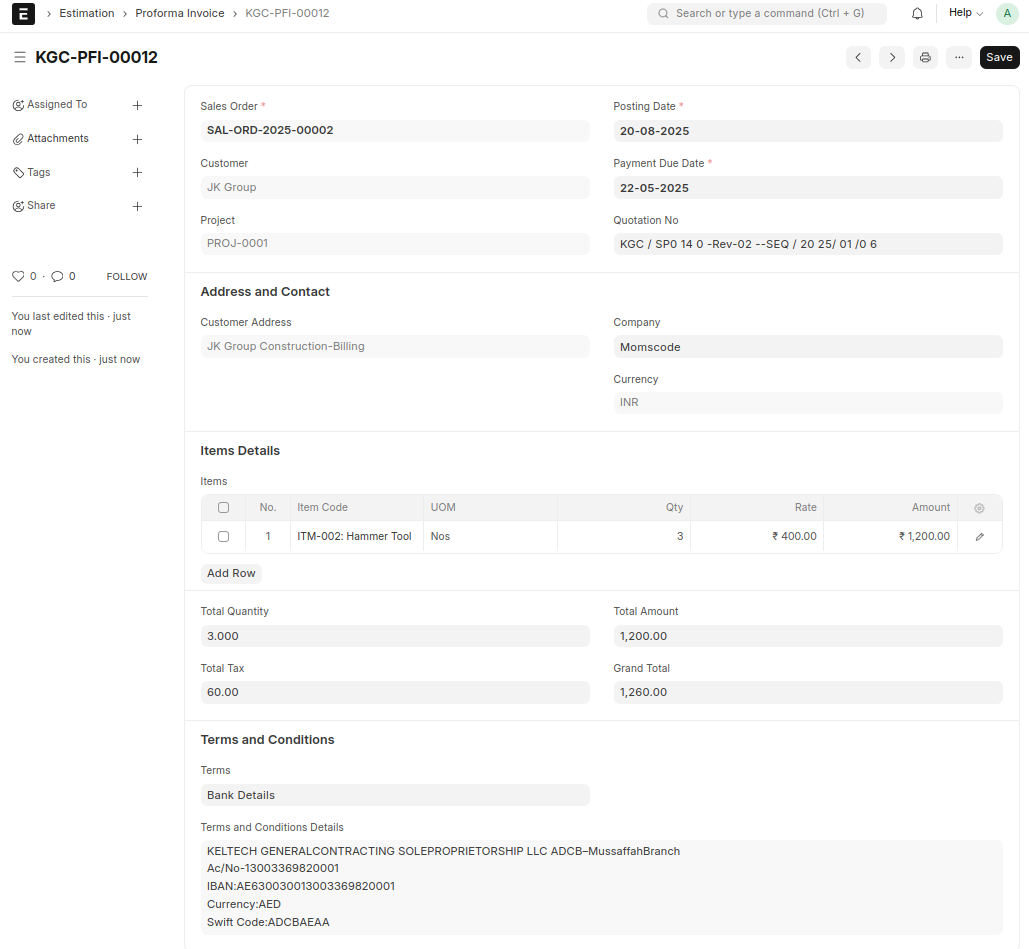Open user avatar menu
Screen dimensions: 1029x949
(x=1006, y=14)
